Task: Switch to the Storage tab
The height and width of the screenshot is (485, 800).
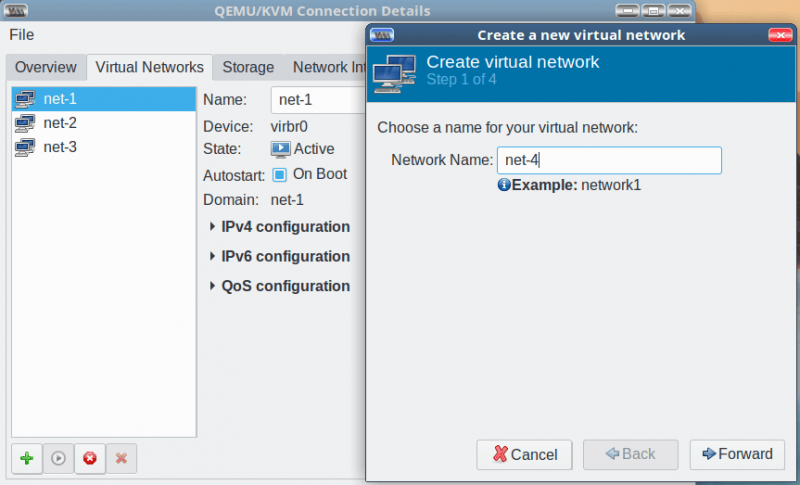Action: click(248, 68)
